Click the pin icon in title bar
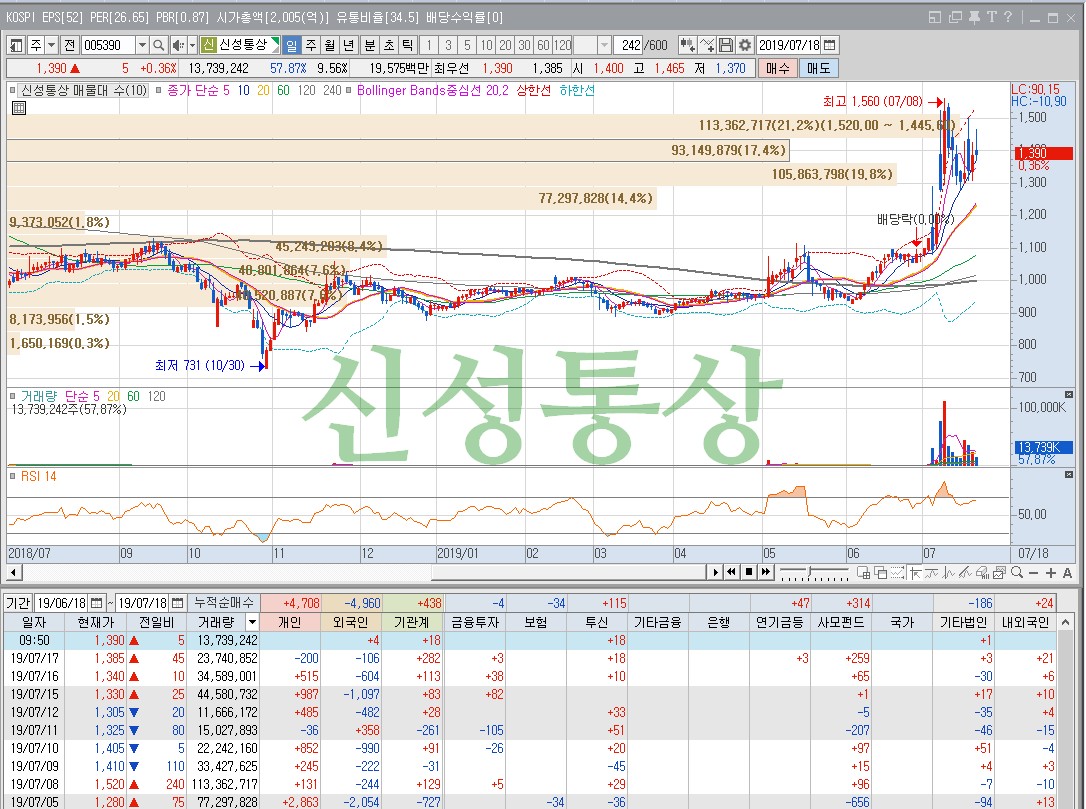This screenshot has width=1086, height=809. tap(974, 17)
